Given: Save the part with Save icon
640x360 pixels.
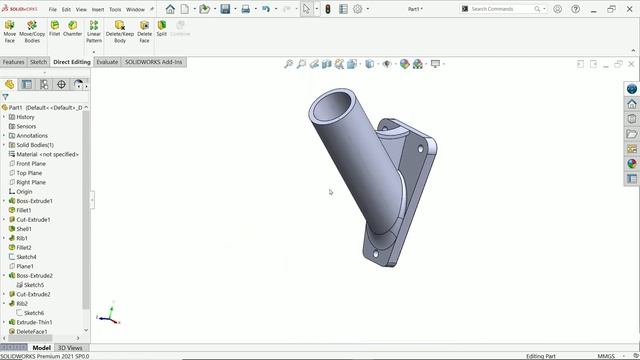Looking at the screenshot, I should coord(225,9).
